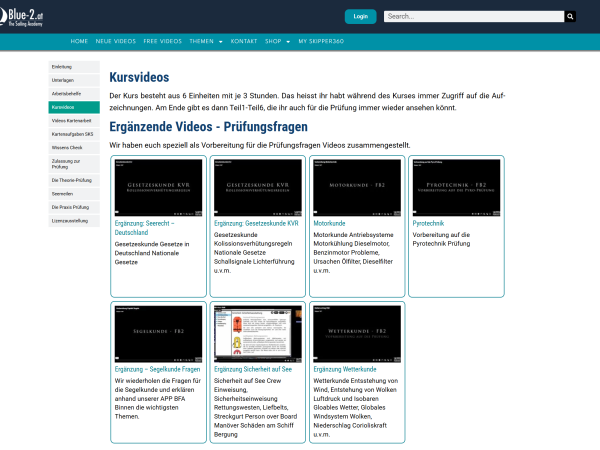Expand the SHOP dropdown menu
Viewport: 600px width, 450px height.
tap(277, 41)
